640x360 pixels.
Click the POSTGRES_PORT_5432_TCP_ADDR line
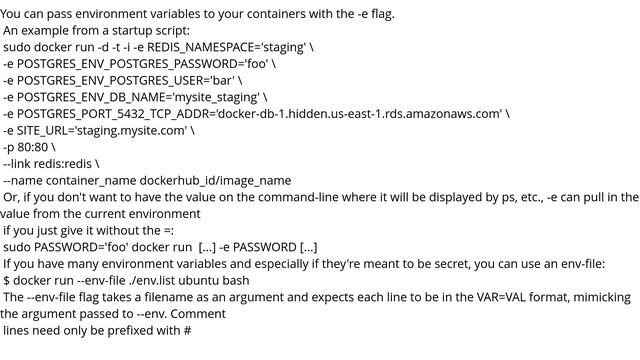[256, 114]
